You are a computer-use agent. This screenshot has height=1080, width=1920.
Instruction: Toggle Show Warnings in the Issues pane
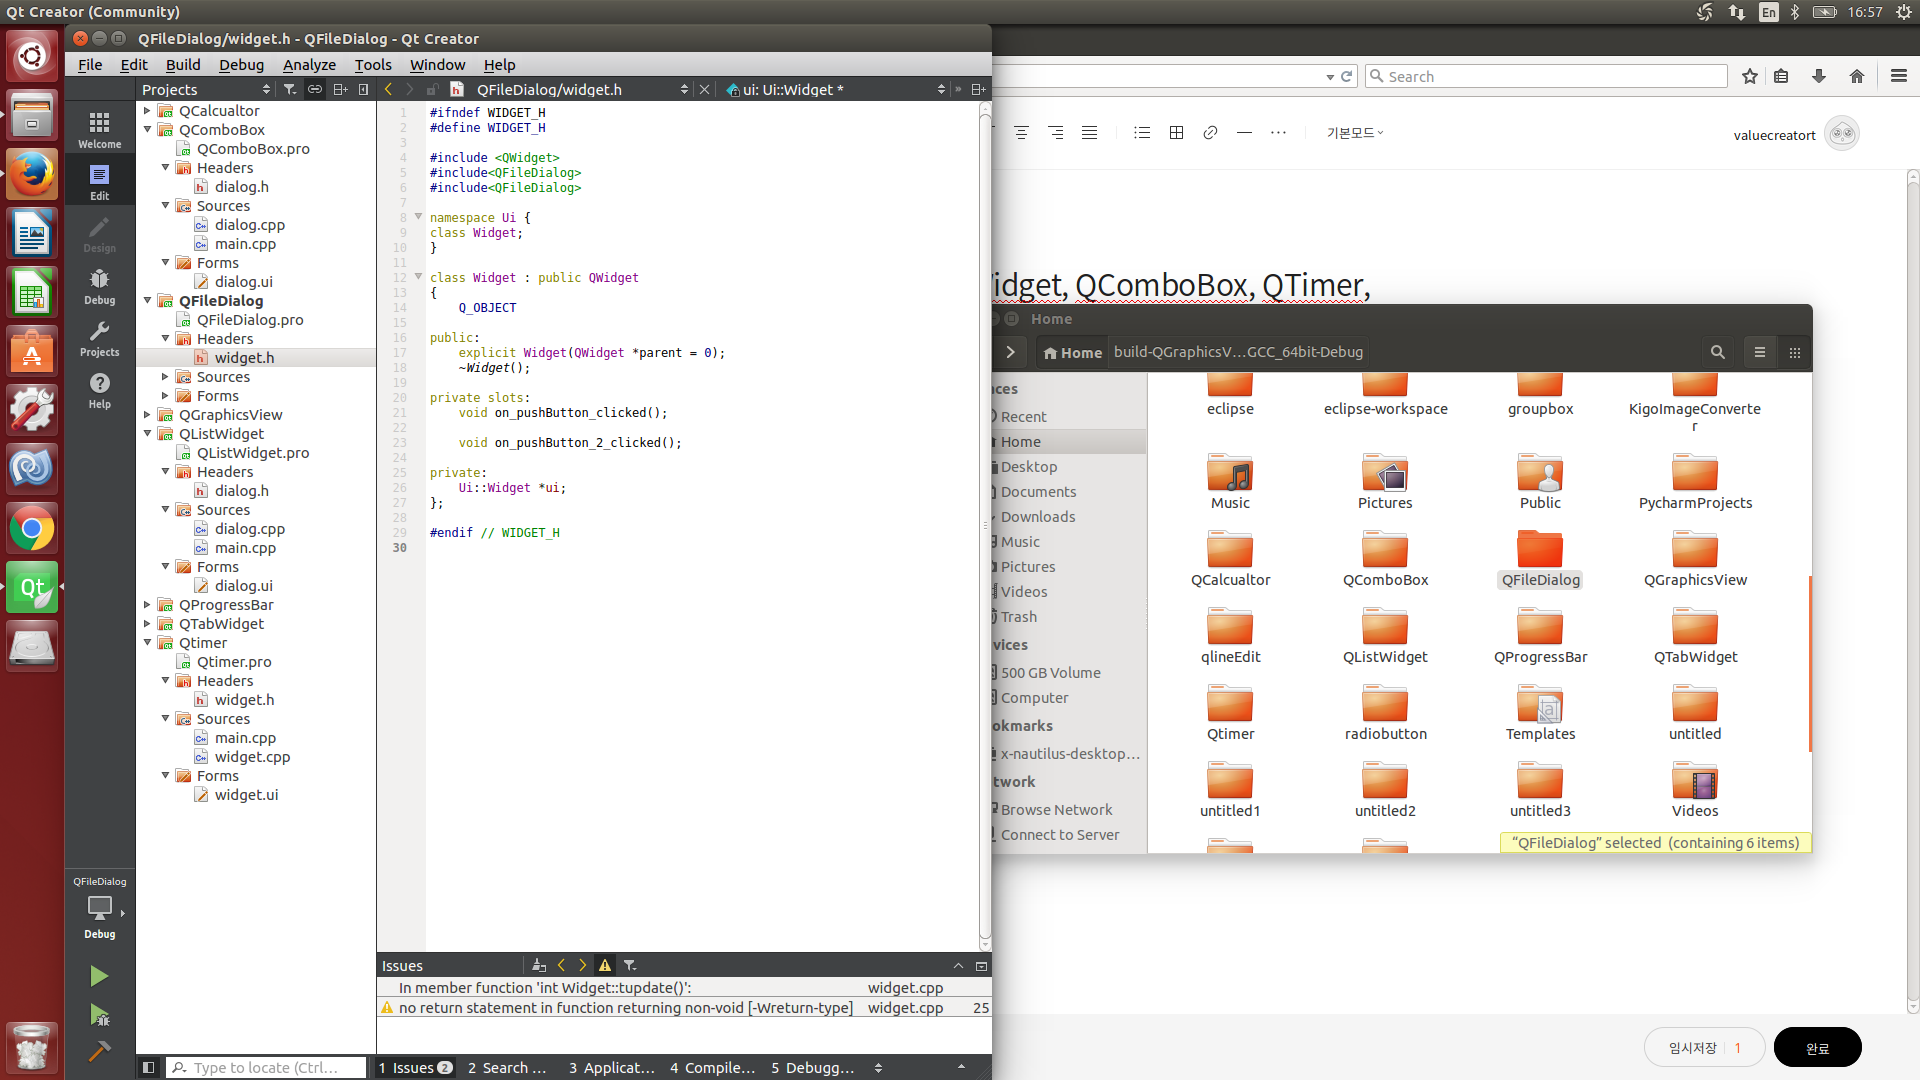pyautogui.click(x=605, y=965)
